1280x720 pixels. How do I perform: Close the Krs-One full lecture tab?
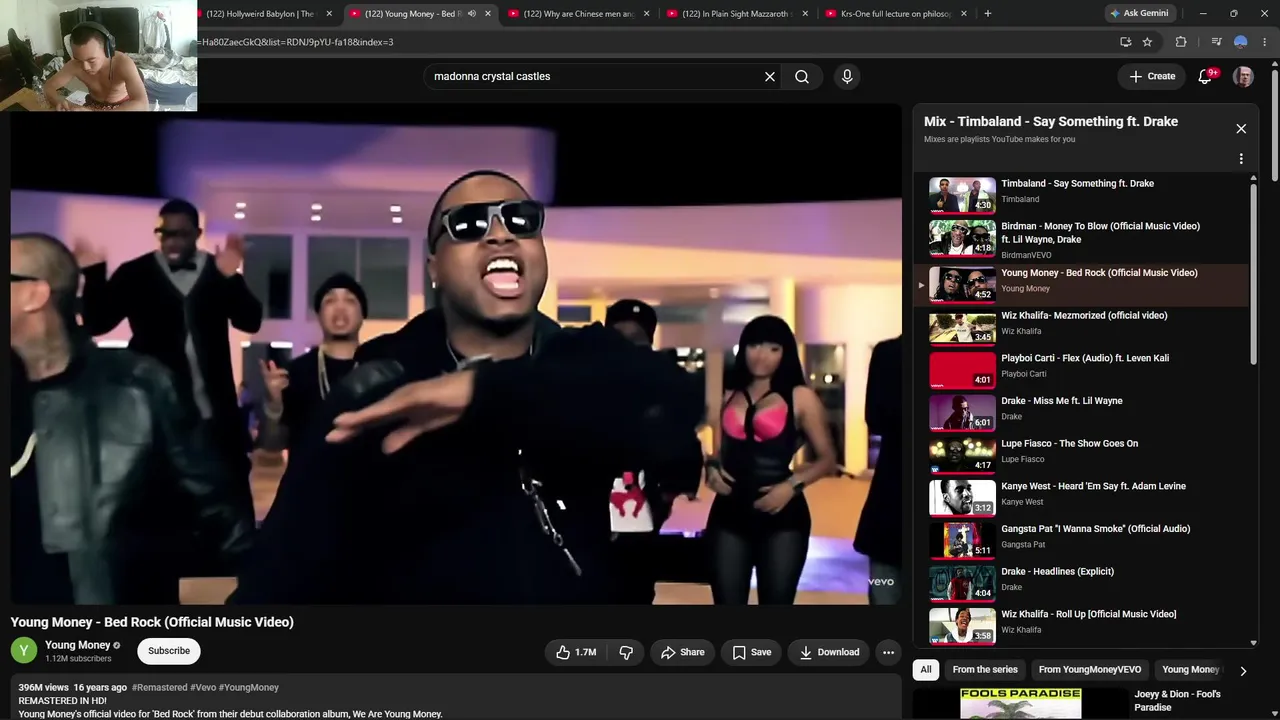click(964, 14)
